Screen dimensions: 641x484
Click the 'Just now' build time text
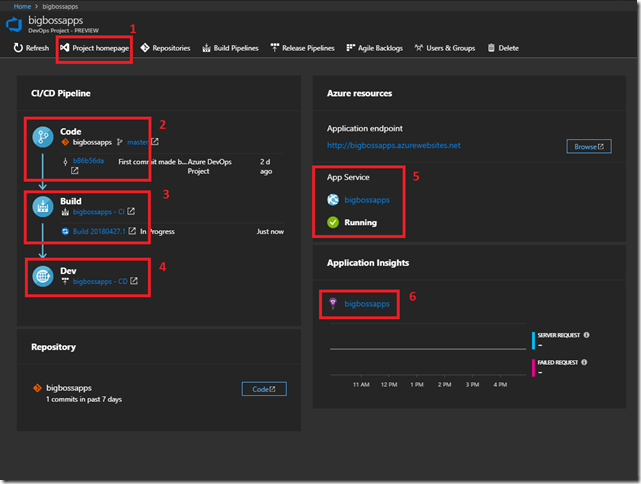click(270, 231)
